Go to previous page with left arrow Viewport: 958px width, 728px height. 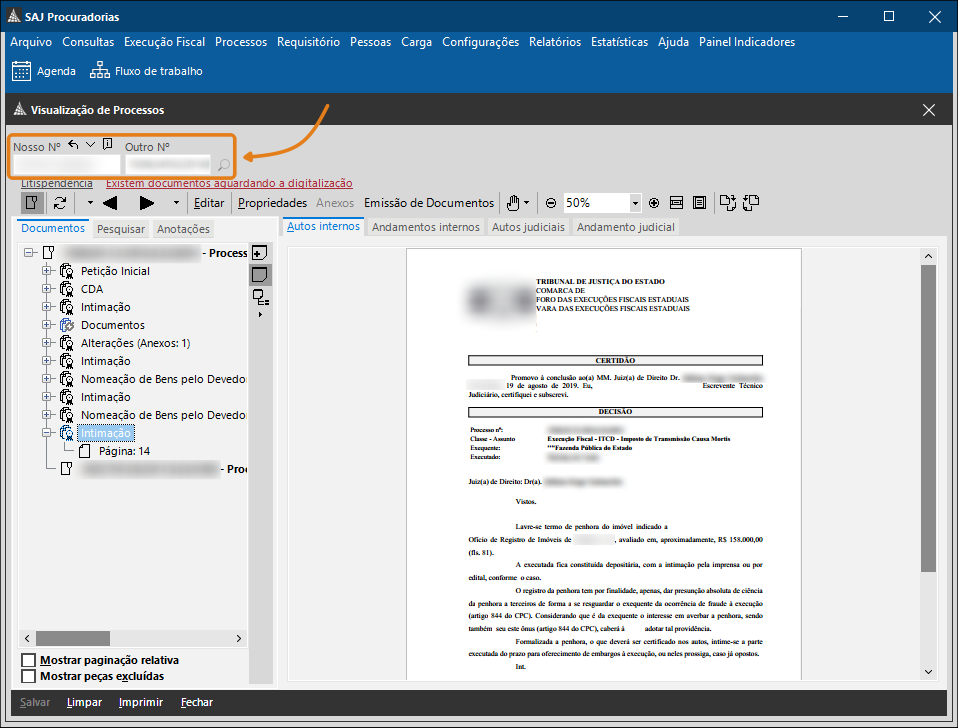click(111, 203)
